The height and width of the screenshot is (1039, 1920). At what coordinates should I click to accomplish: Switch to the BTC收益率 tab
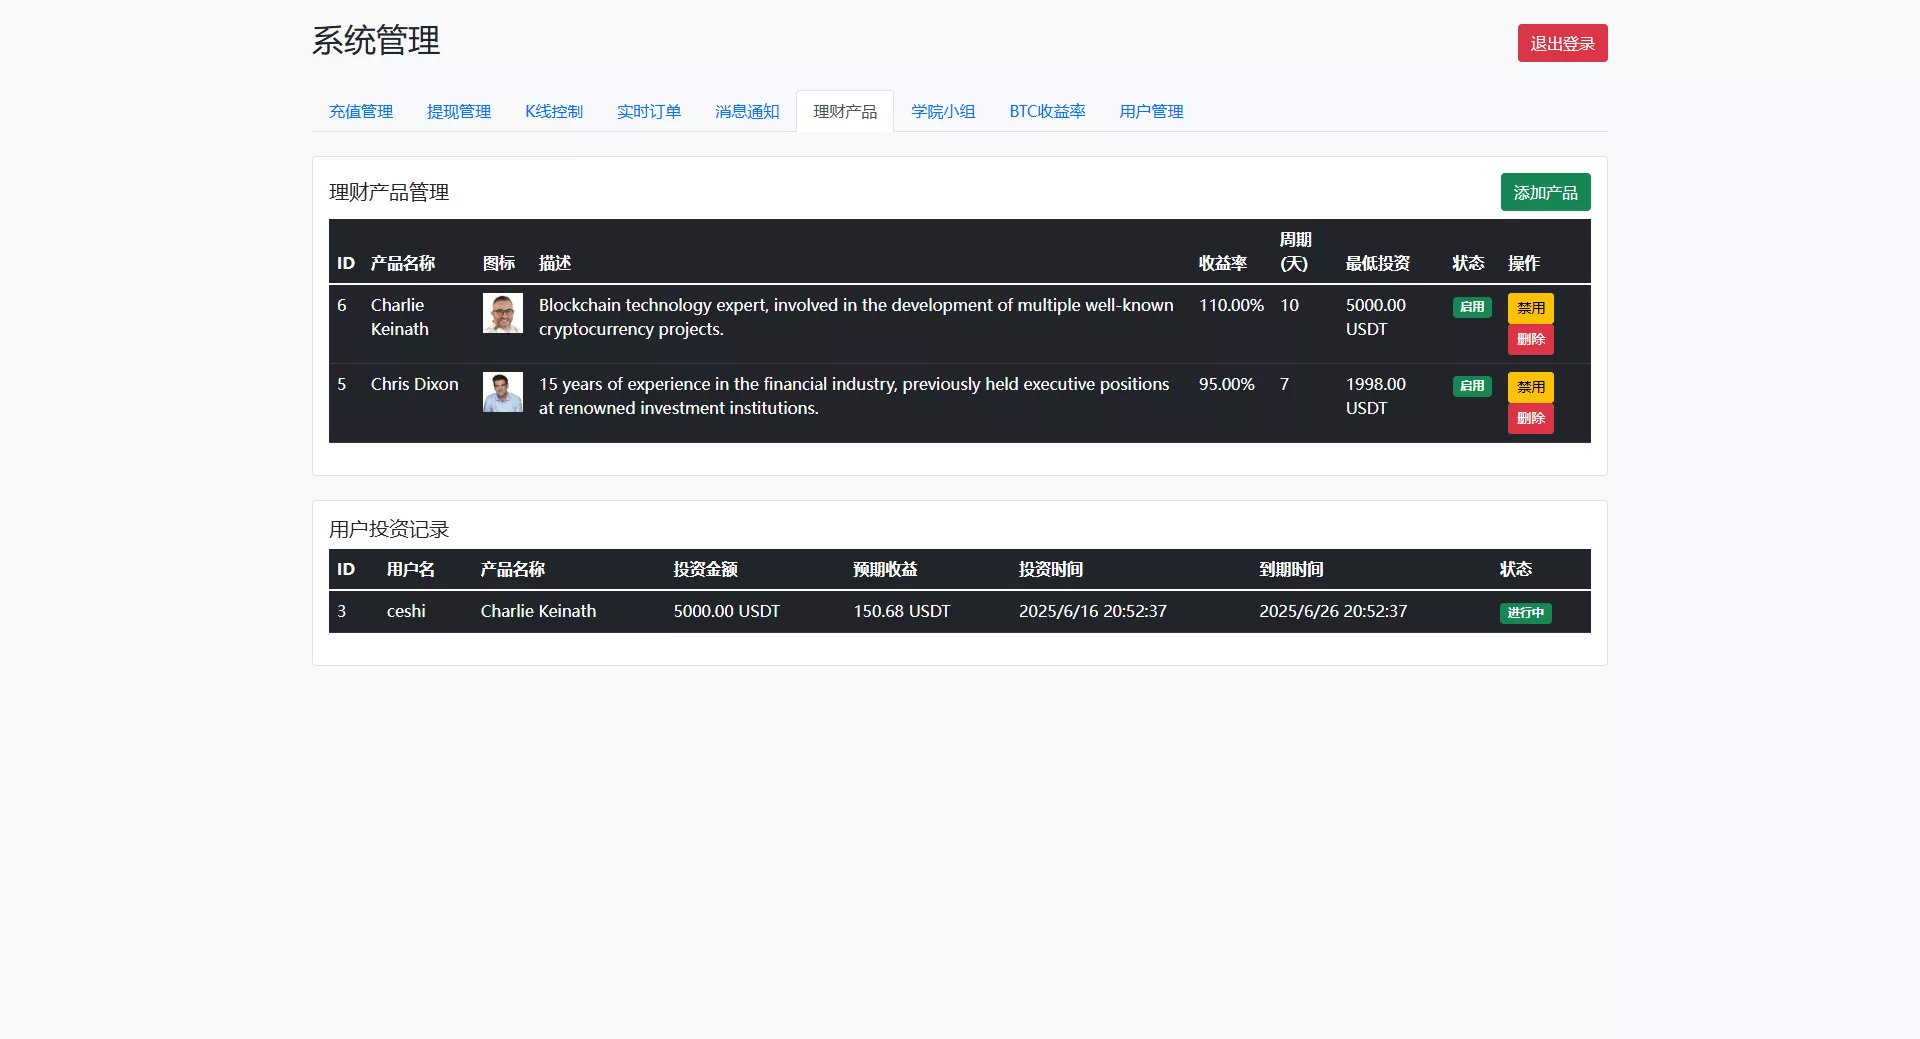tap(1047, 111)
